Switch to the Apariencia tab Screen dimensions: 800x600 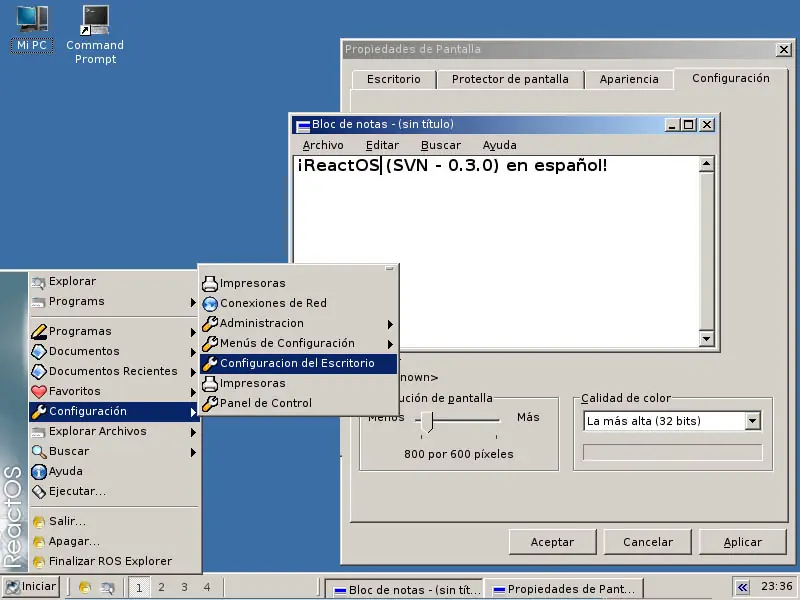pos(629,79)
